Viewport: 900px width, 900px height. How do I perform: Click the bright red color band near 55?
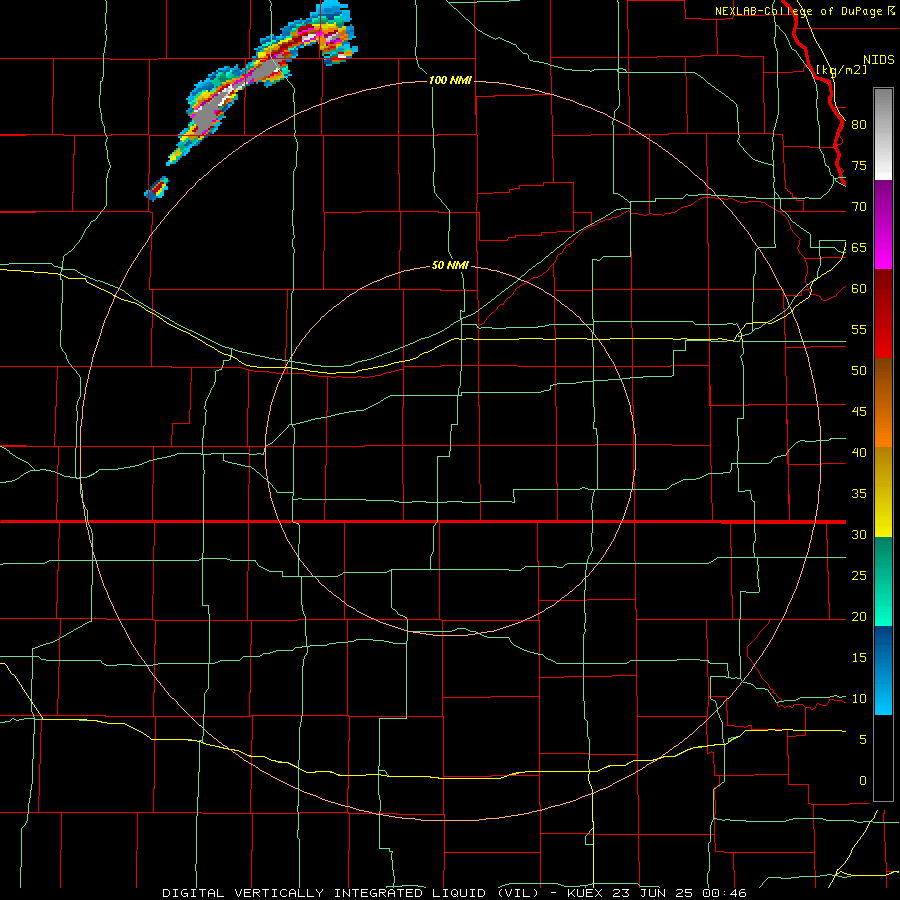coord(883,336)
